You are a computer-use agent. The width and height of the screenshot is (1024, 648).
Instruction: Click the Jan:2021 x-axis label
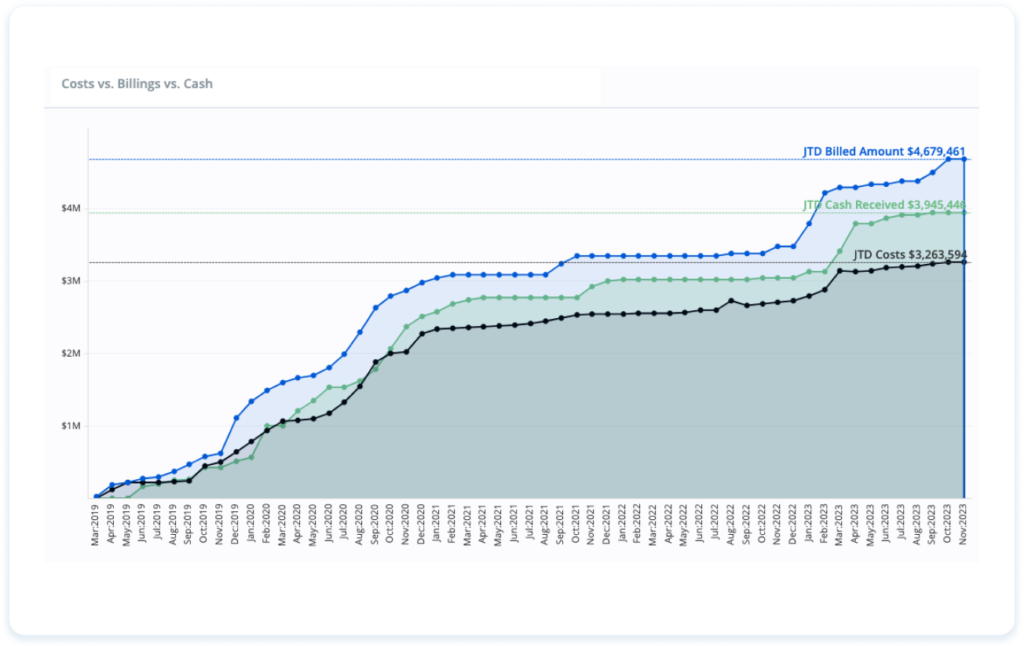436,525
